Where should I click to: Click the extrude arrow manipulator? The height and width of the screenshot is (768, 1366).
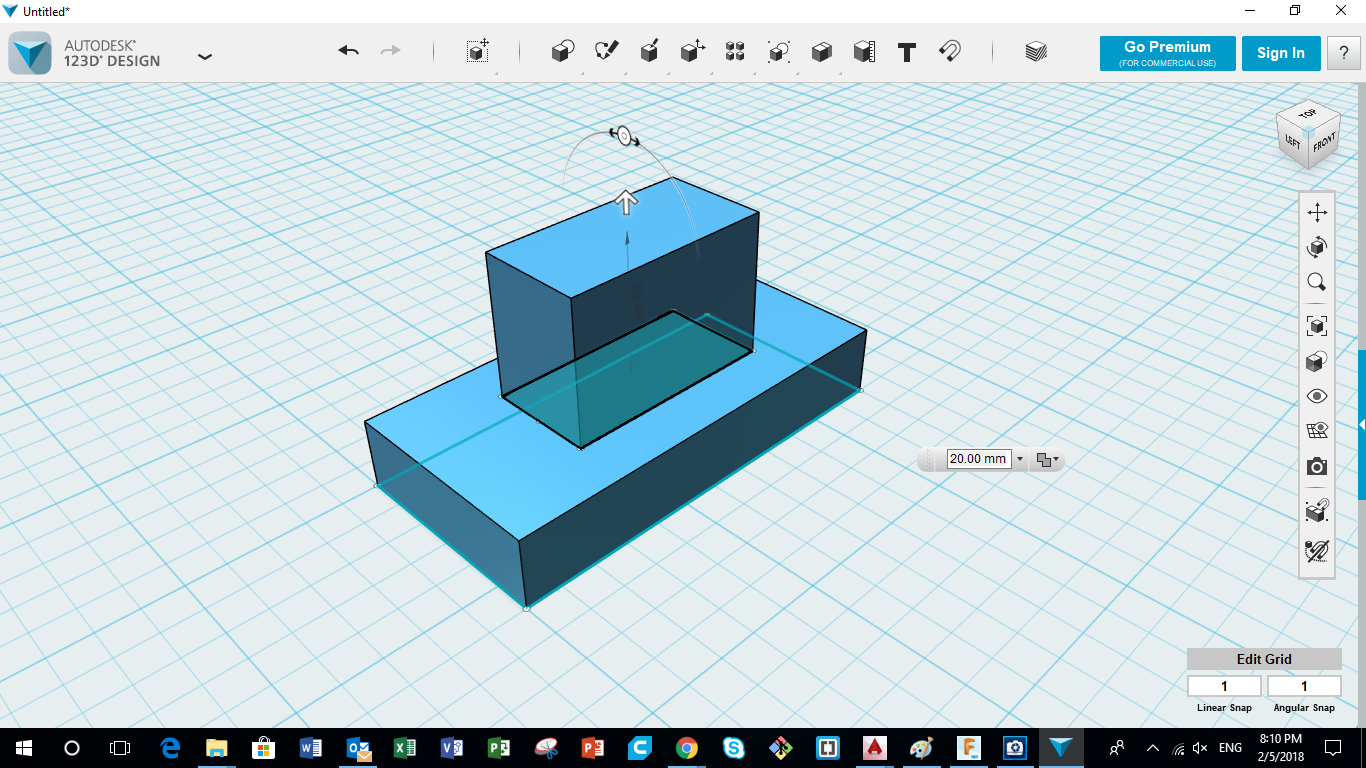click(626, 203)
